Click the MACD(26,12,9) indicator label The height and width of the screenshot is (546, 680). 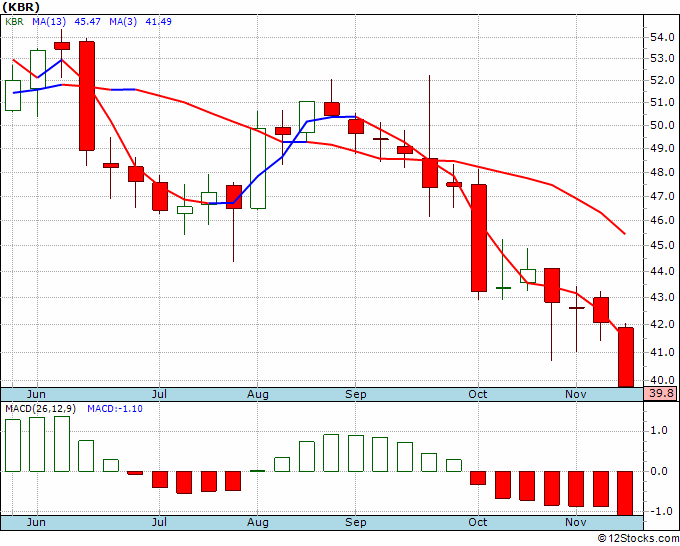tap(41, 409)
